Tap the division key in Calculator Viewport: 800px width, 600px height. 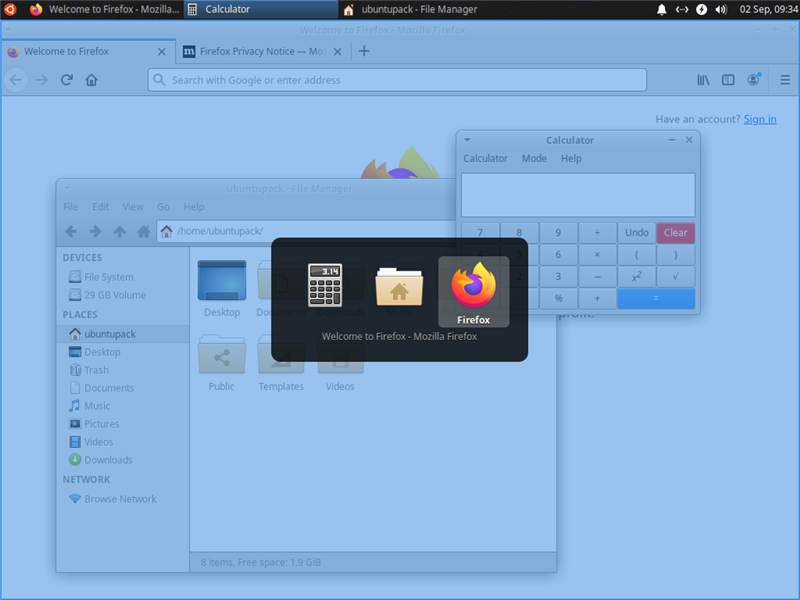597,233
